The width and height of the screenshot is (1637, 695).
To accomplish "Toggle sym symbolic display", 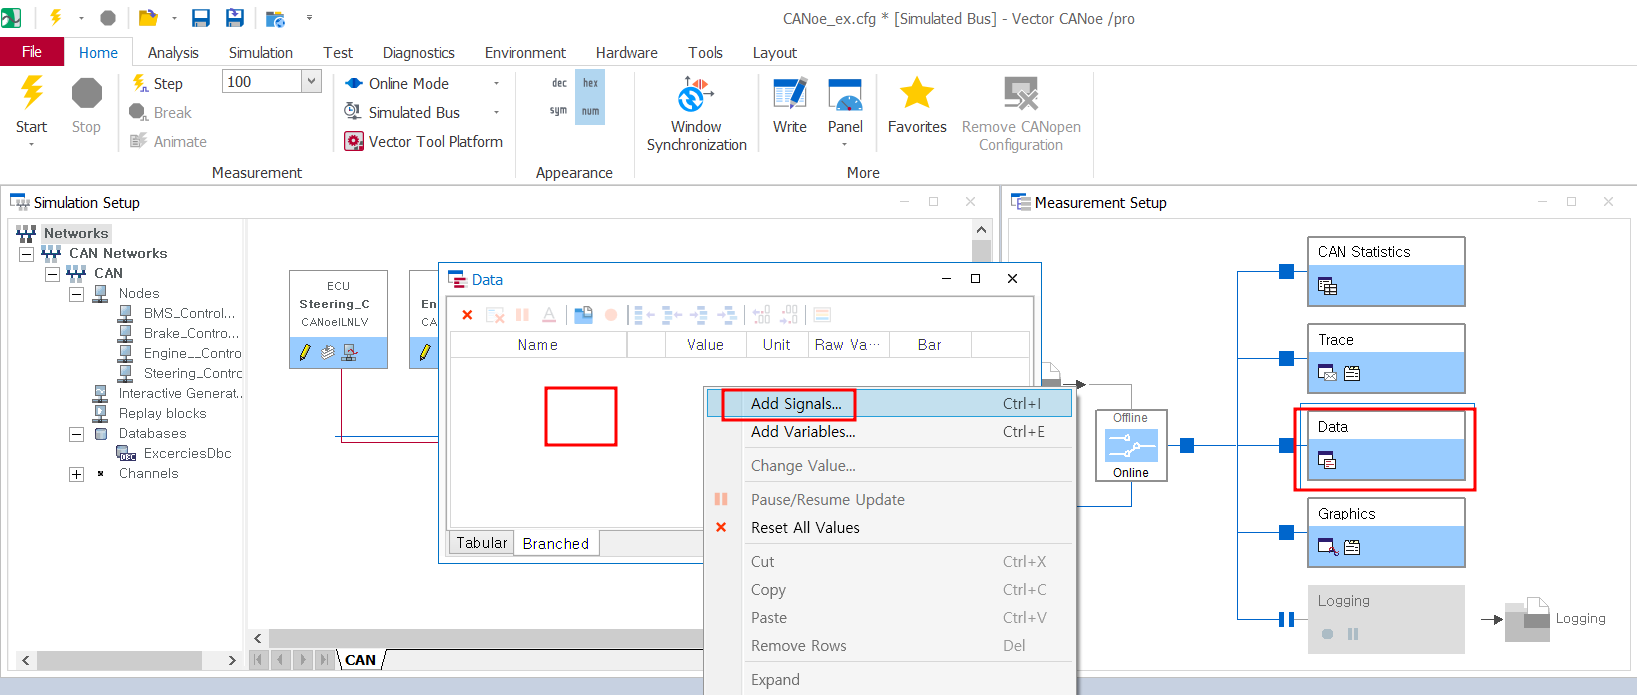I will 558,110.
